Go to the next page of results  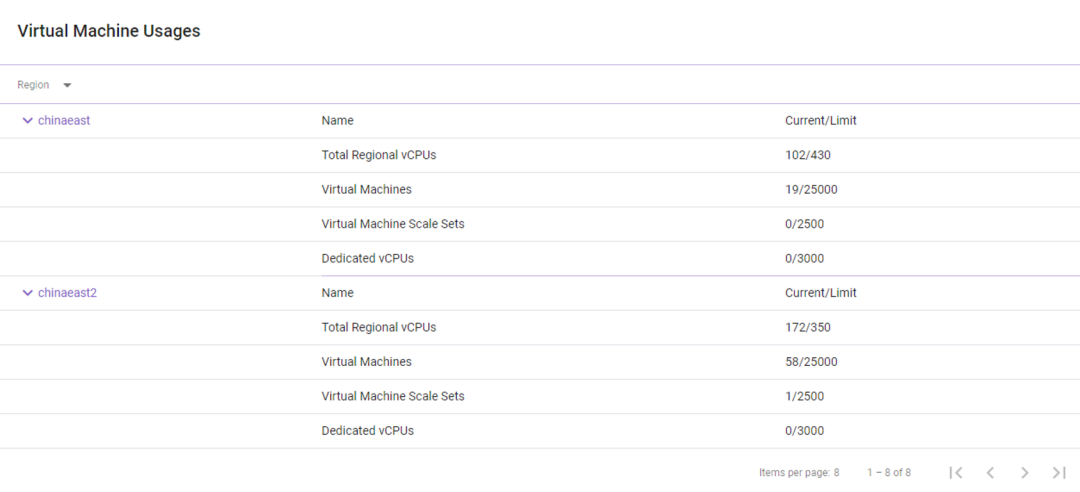(1024, 472)
